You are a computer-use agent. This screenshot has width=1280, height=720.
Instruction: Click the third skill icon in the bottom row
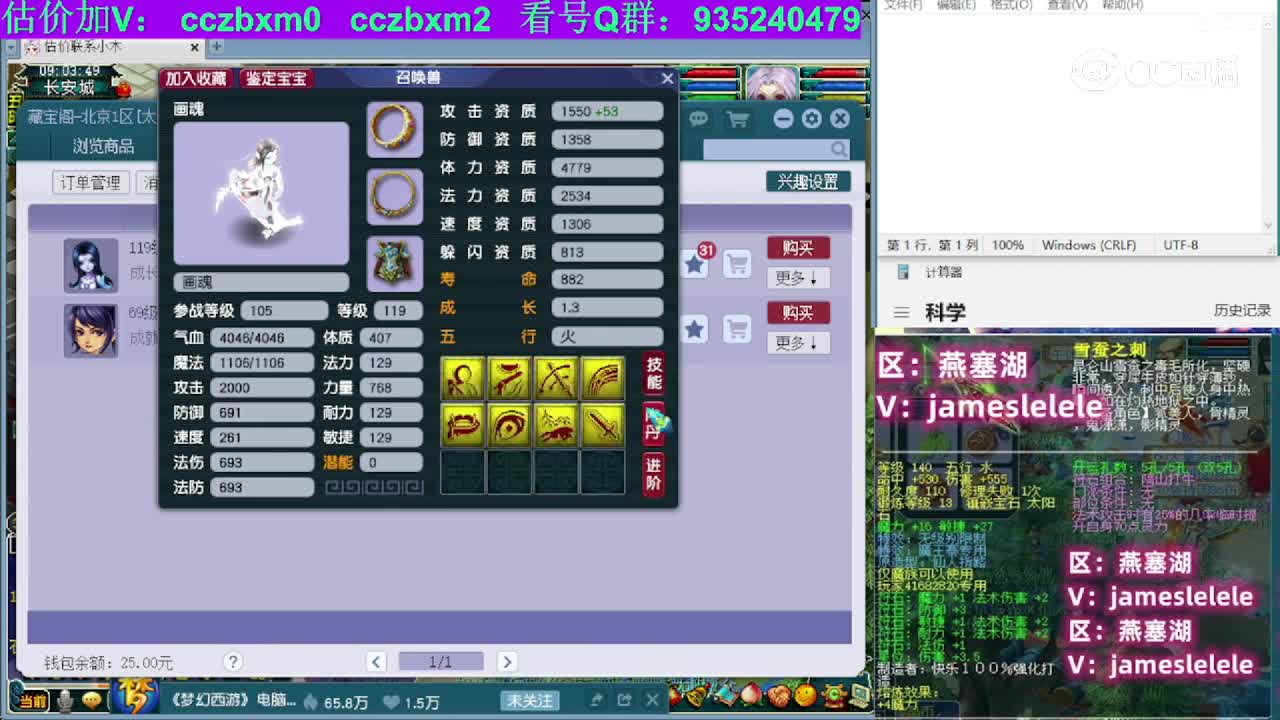pos(555,425)
